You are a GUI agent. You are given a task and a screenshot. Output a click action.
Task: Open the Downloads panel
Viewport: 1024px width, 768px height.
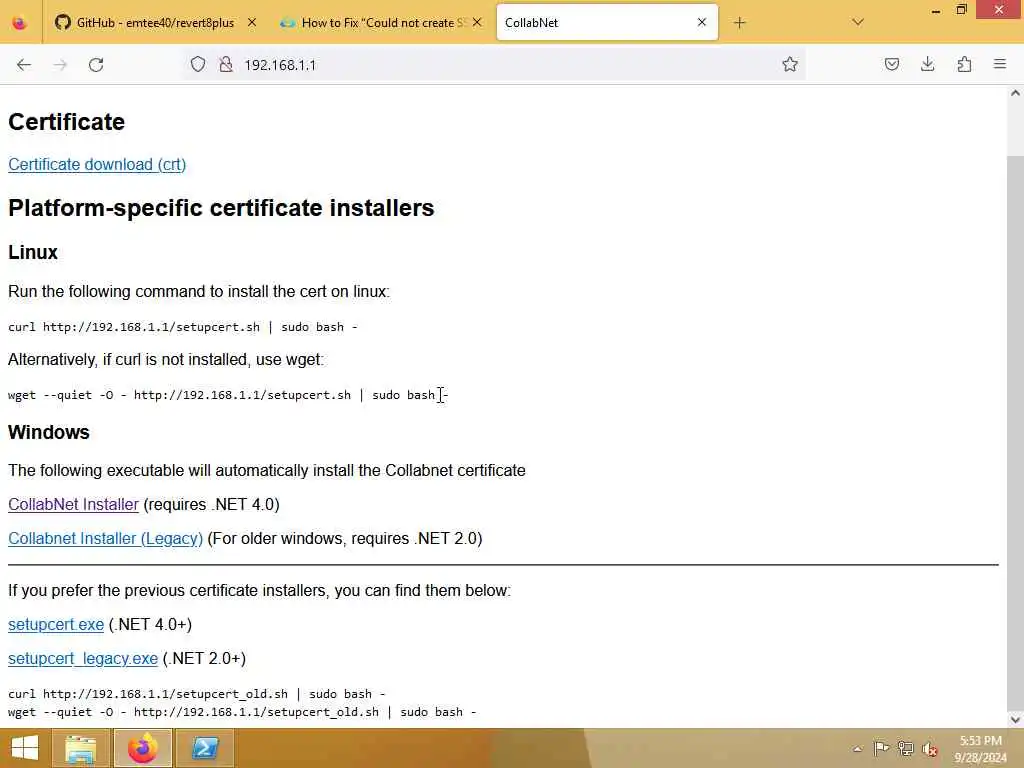point(927,64)
